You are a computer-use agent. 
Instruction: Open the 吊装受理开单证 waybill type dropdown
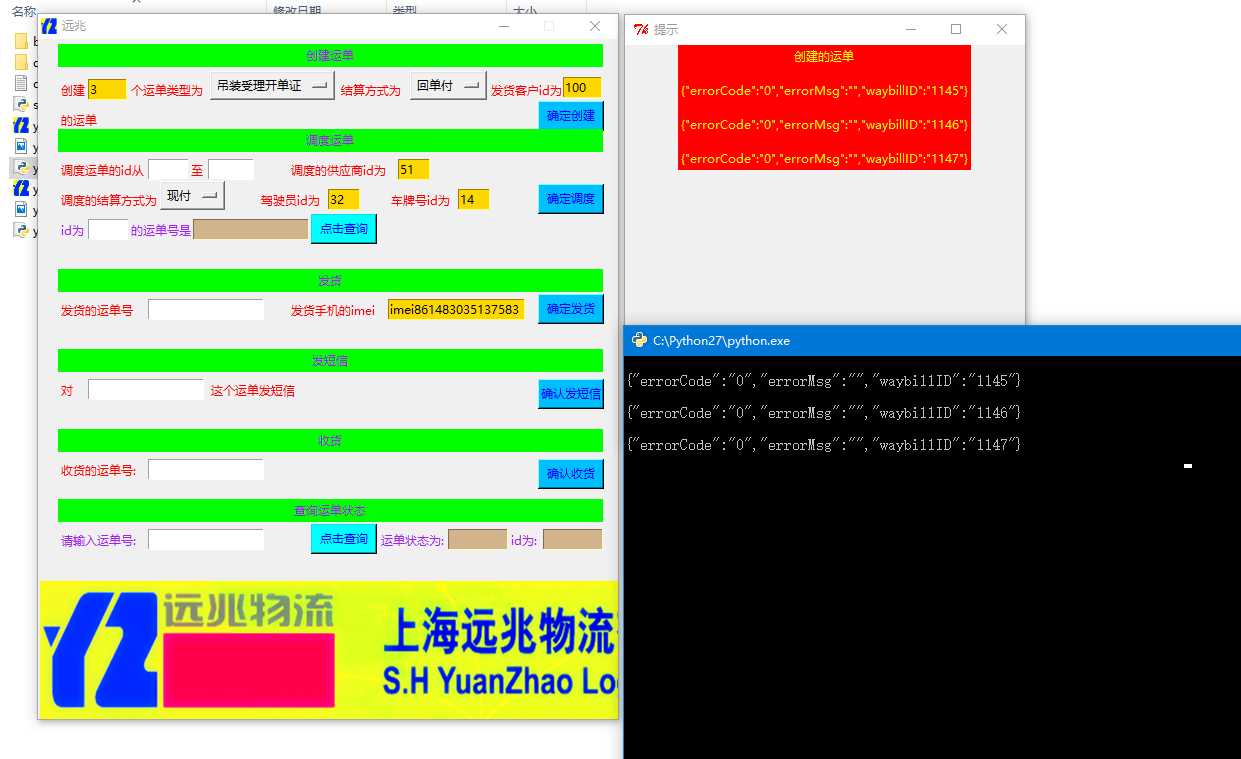click(x=272, y=87)
